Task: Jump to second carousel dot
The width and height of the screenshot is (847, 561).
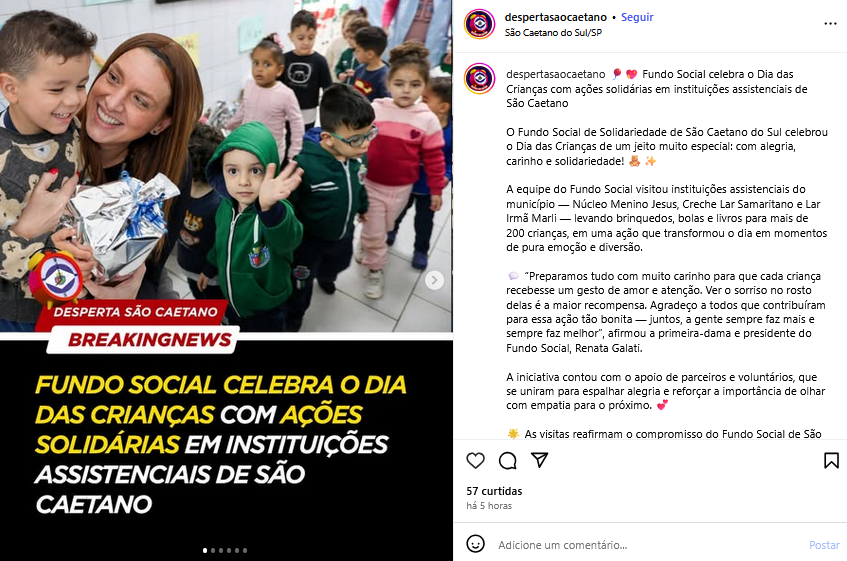Action: tap(213, 551)
